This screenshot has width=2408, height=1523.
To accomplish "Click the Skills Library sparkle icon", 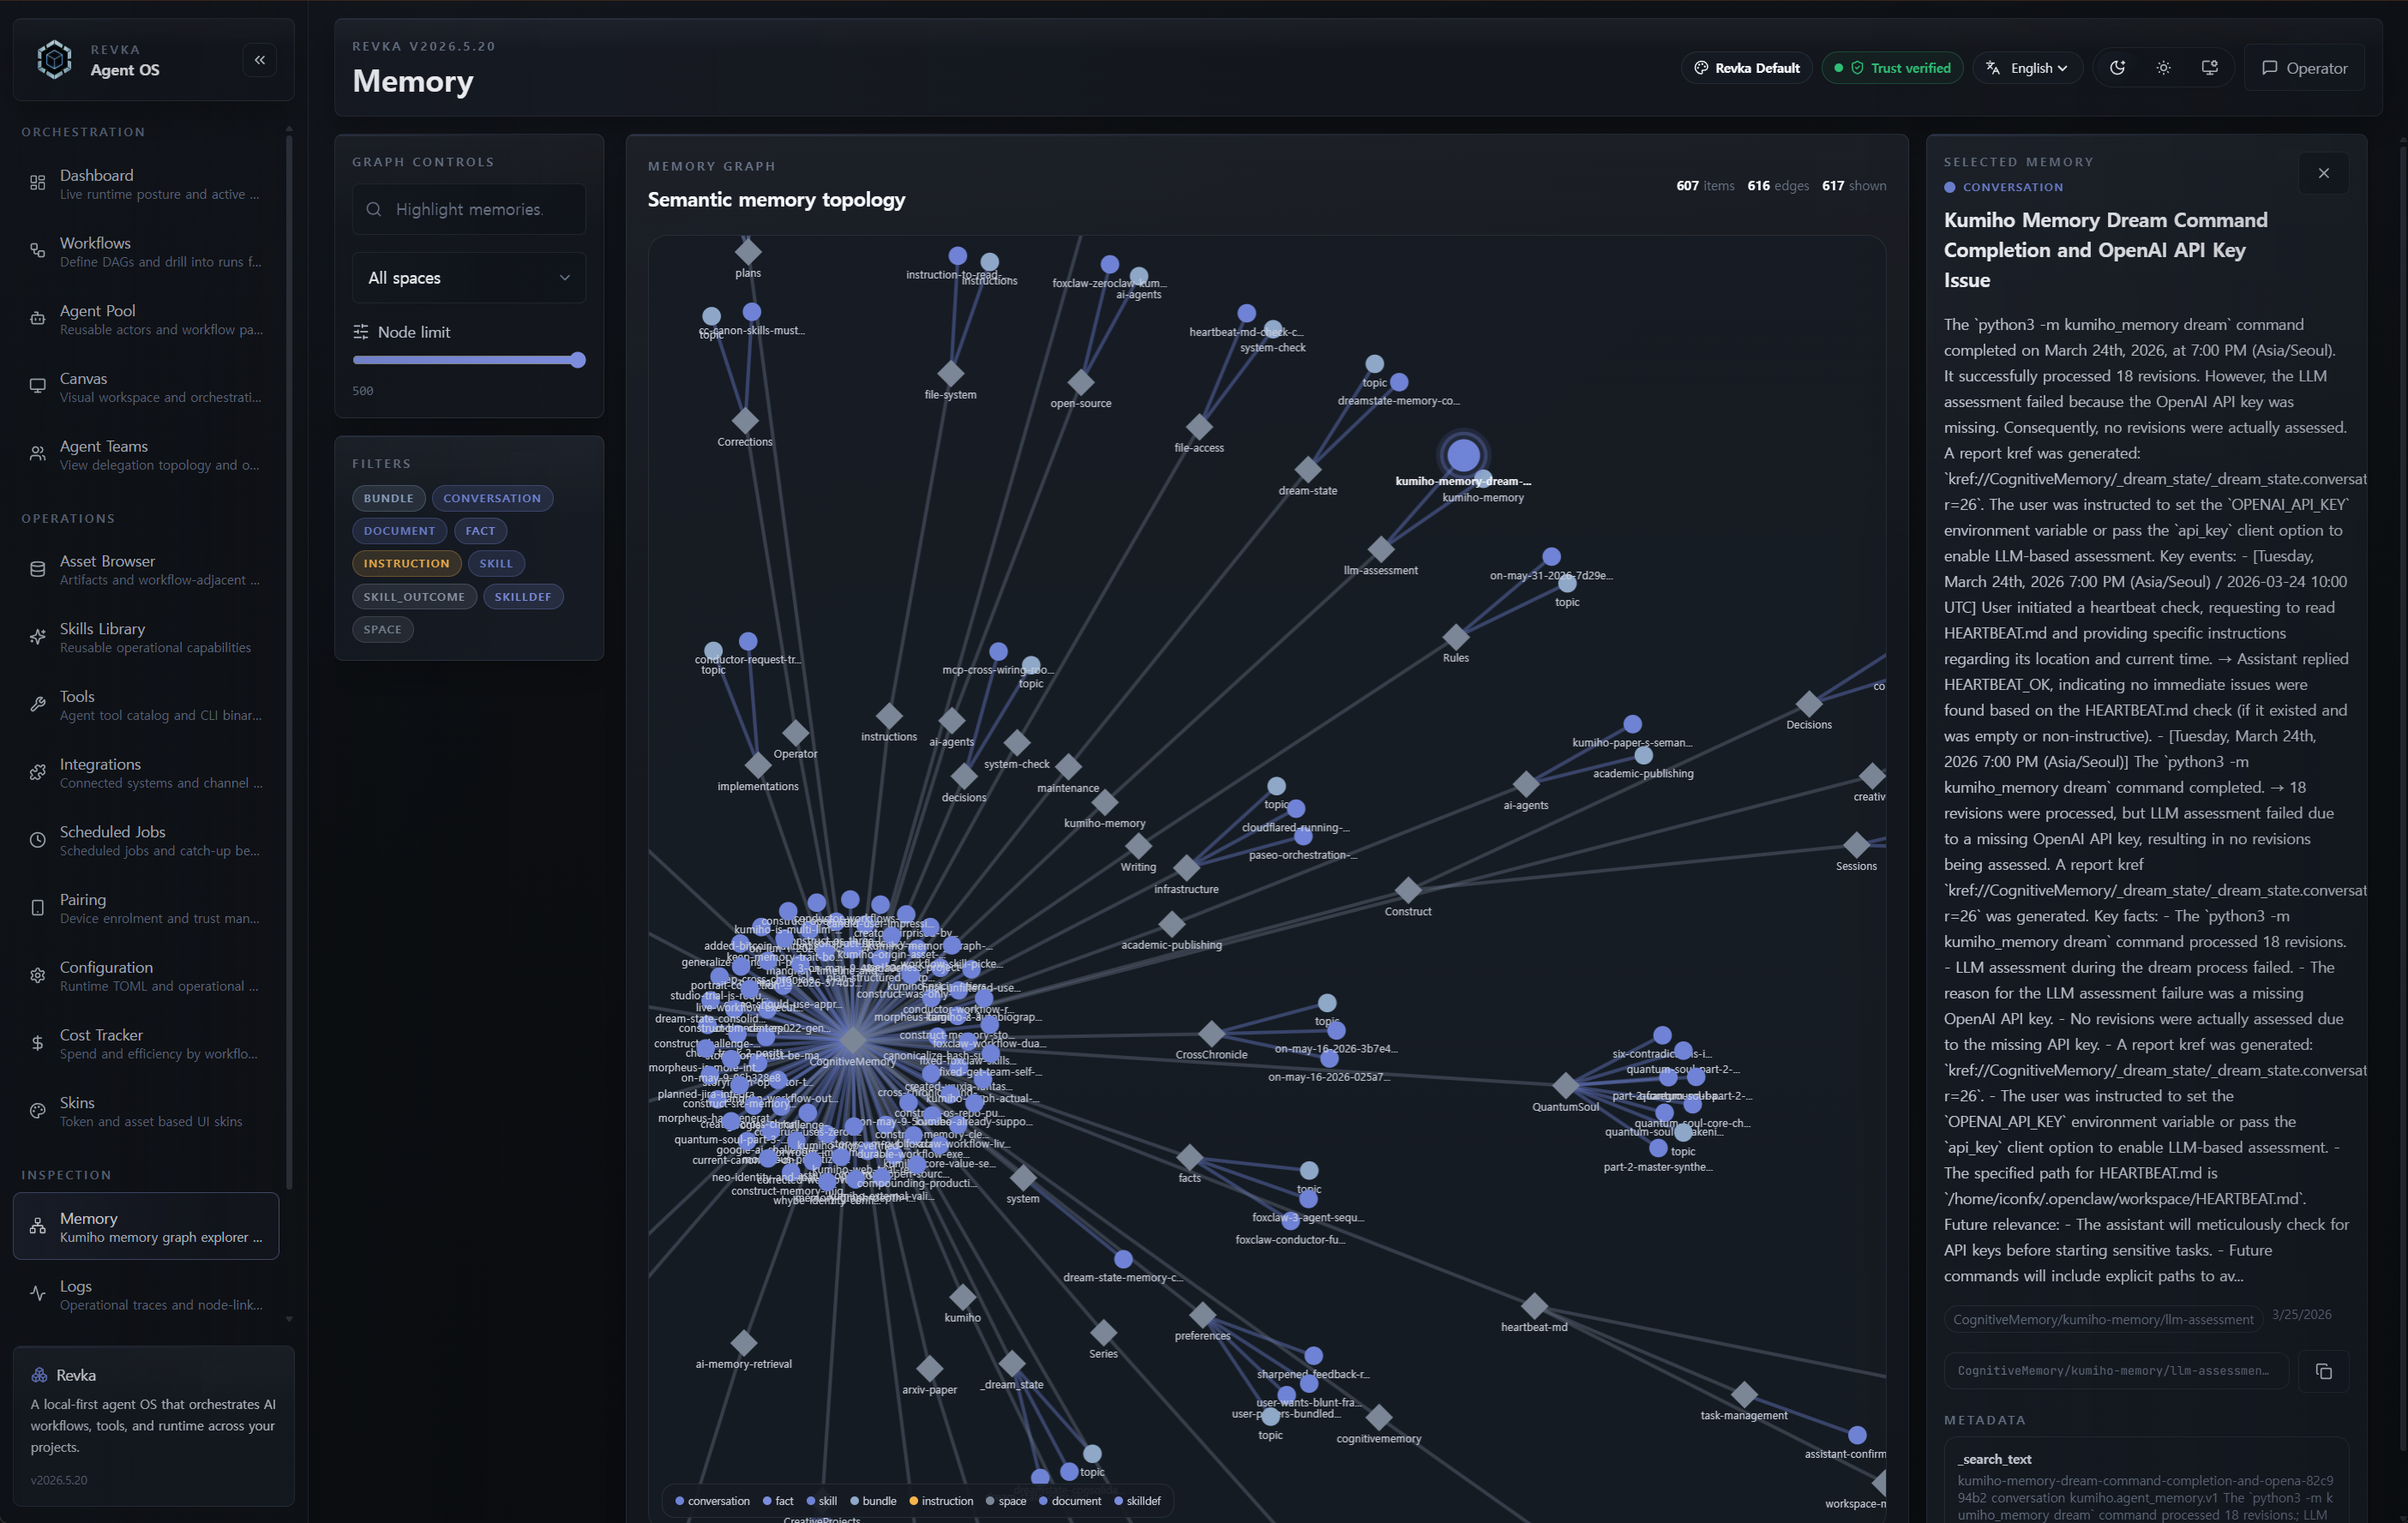I will click(x=37, y=637).
